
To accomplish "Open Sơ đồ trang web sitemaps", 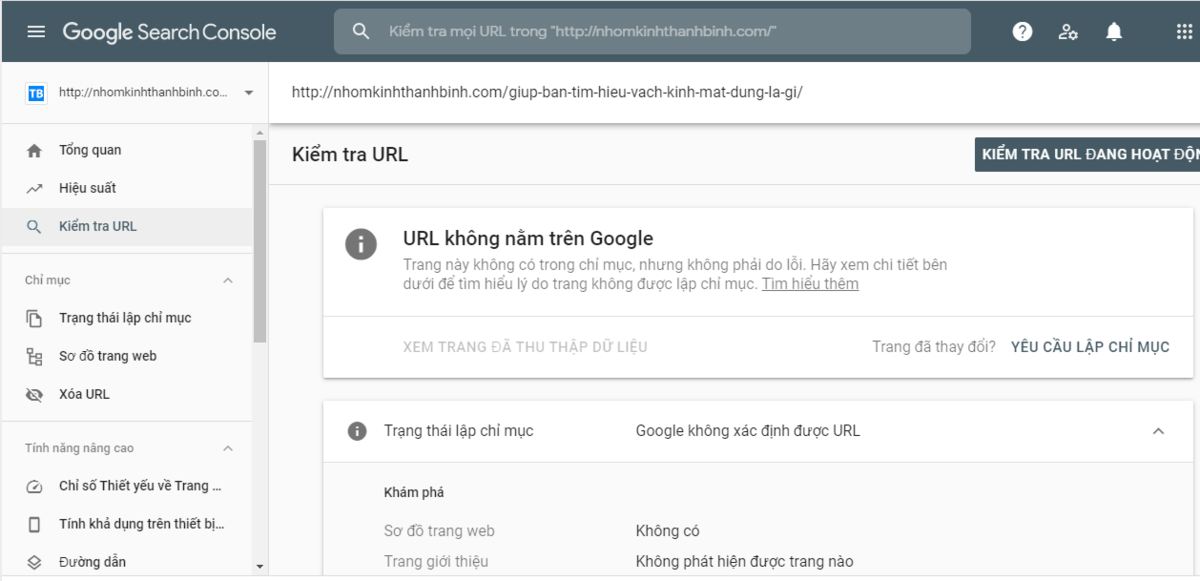I will click(x=108, y=356).
